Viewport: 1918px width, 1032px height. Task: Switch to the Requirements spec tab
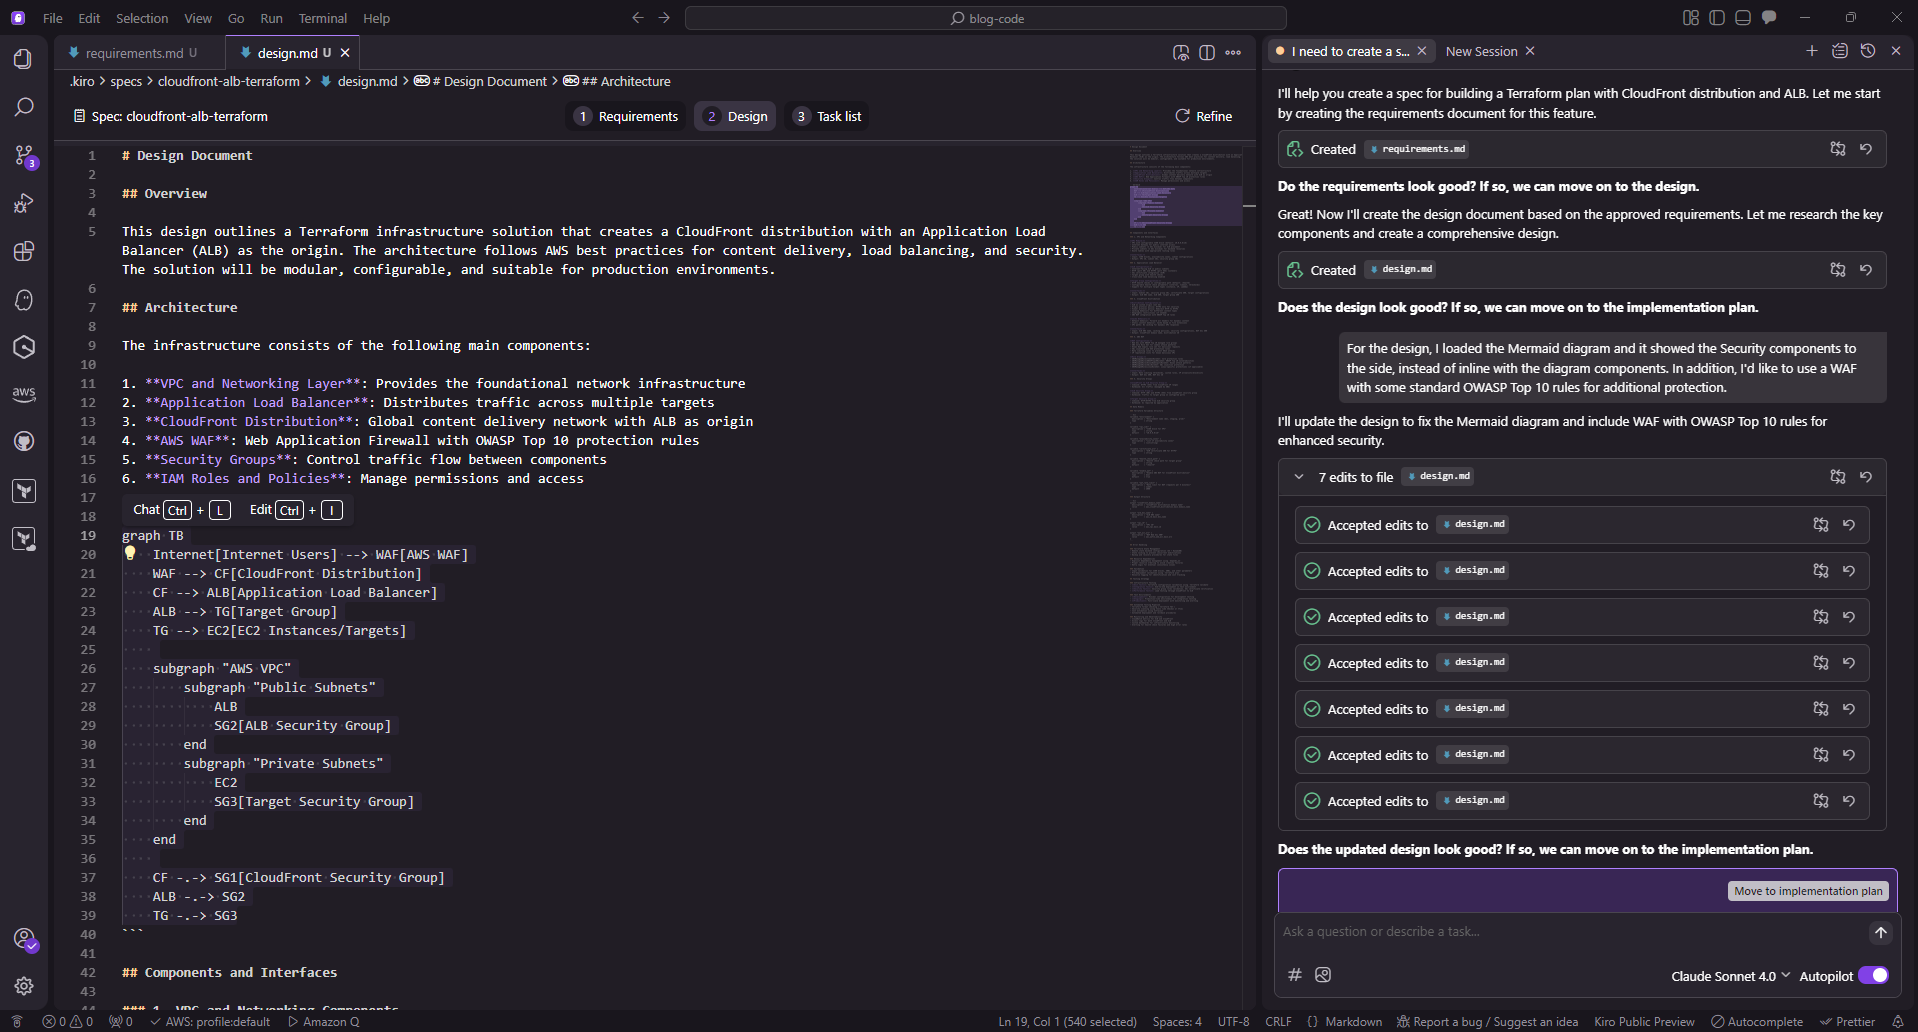click(x=627, y=116)
